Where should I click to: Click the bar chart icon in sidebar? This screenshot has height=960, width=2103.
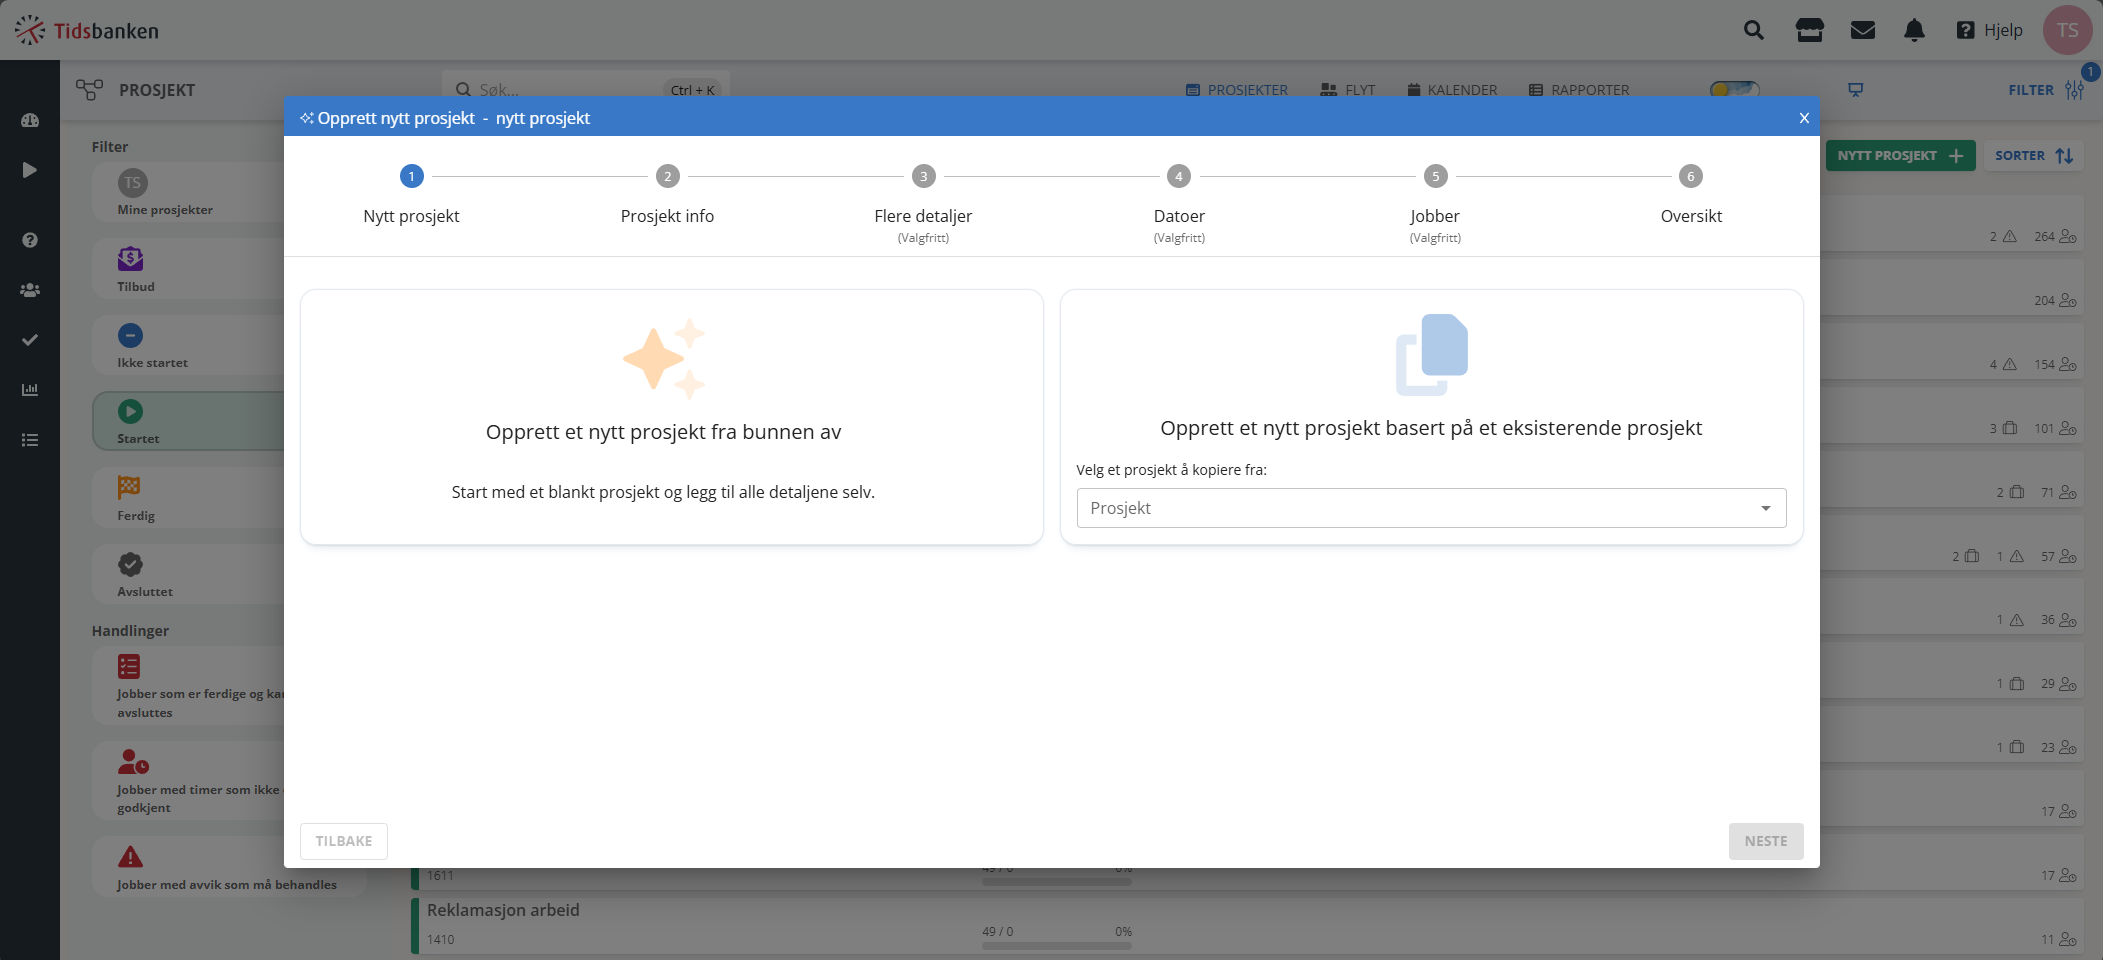pyautogui.click(x=30, y=389)
